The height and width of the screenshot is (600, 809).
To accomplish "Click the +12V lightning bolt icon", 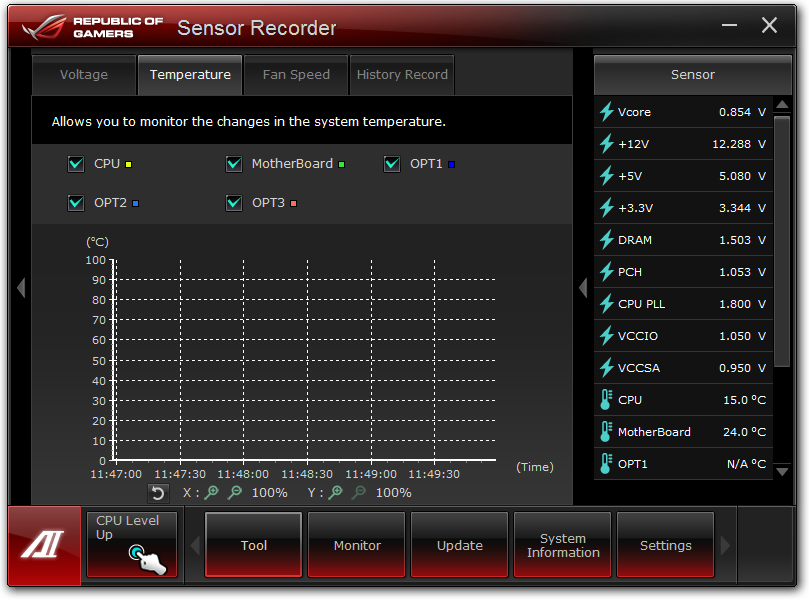I will click(x=606, y=143).
